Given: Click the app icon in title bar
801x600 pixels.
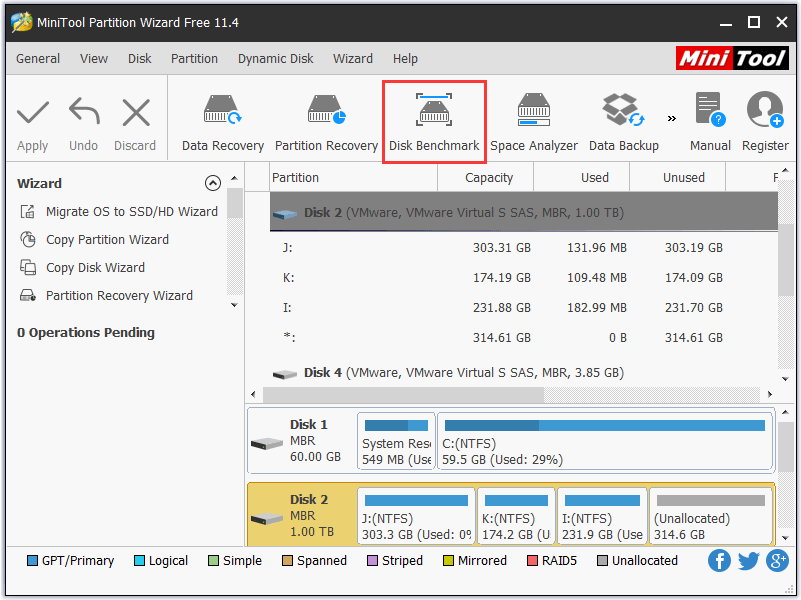Looking at the screenshot, I should pos(21,22).
